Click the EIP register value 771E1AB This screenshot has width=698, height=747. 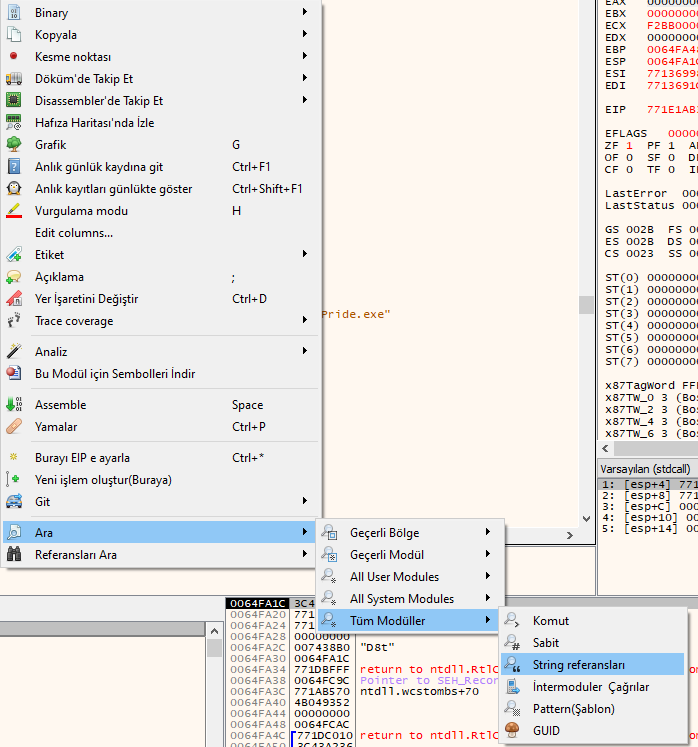(x=672, y=109)
